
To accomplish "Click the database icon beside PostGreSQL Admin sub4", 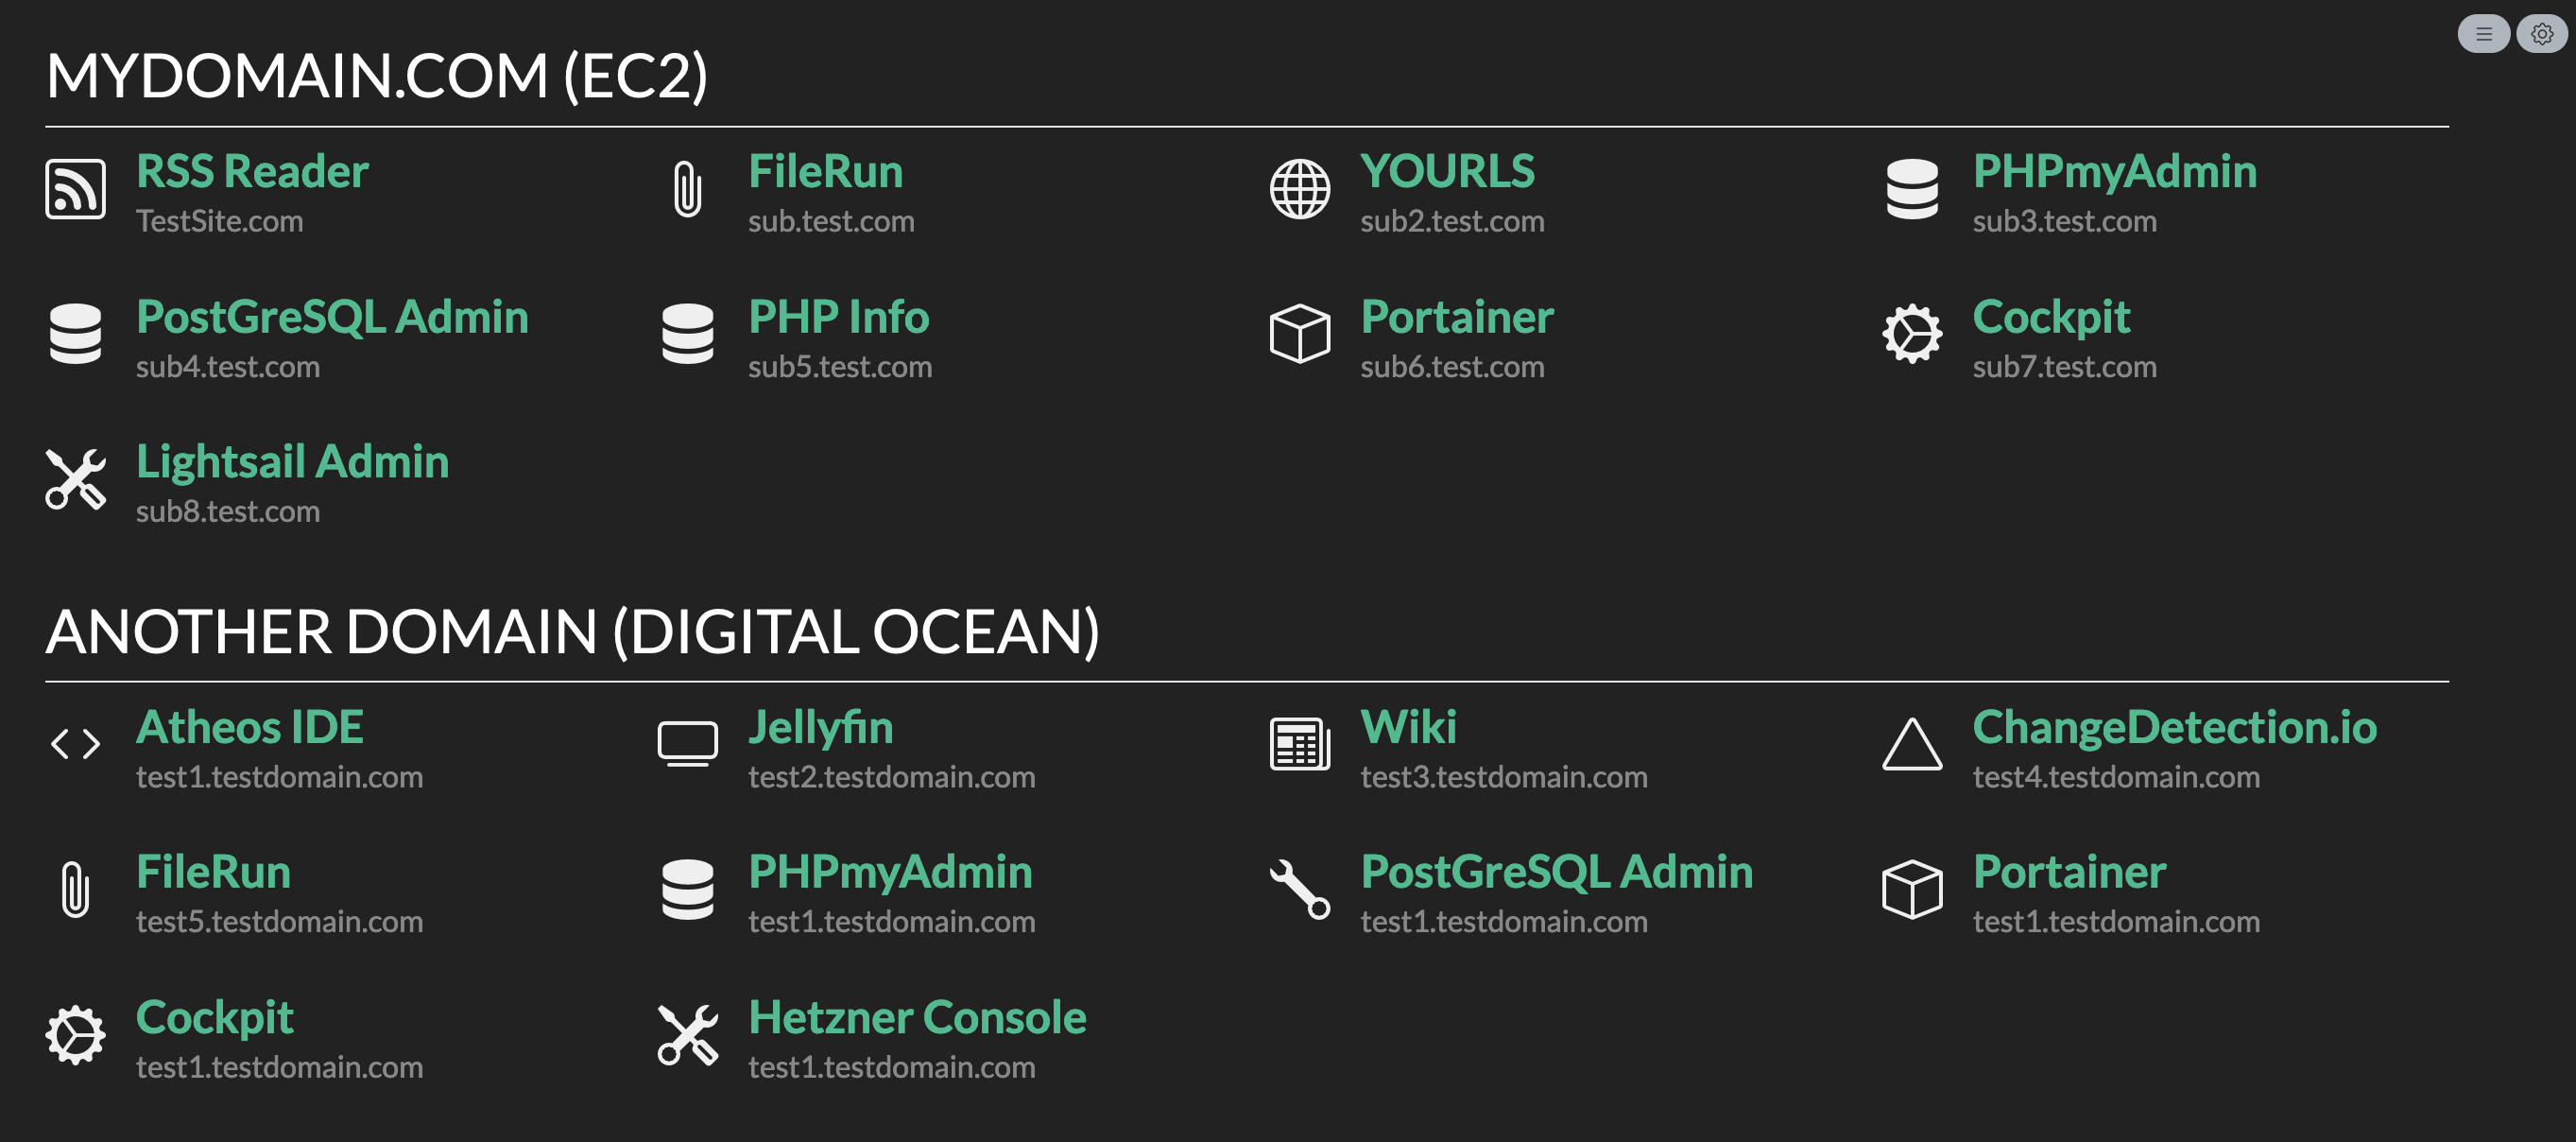I will pyautogui.click(x=75, y=334).
